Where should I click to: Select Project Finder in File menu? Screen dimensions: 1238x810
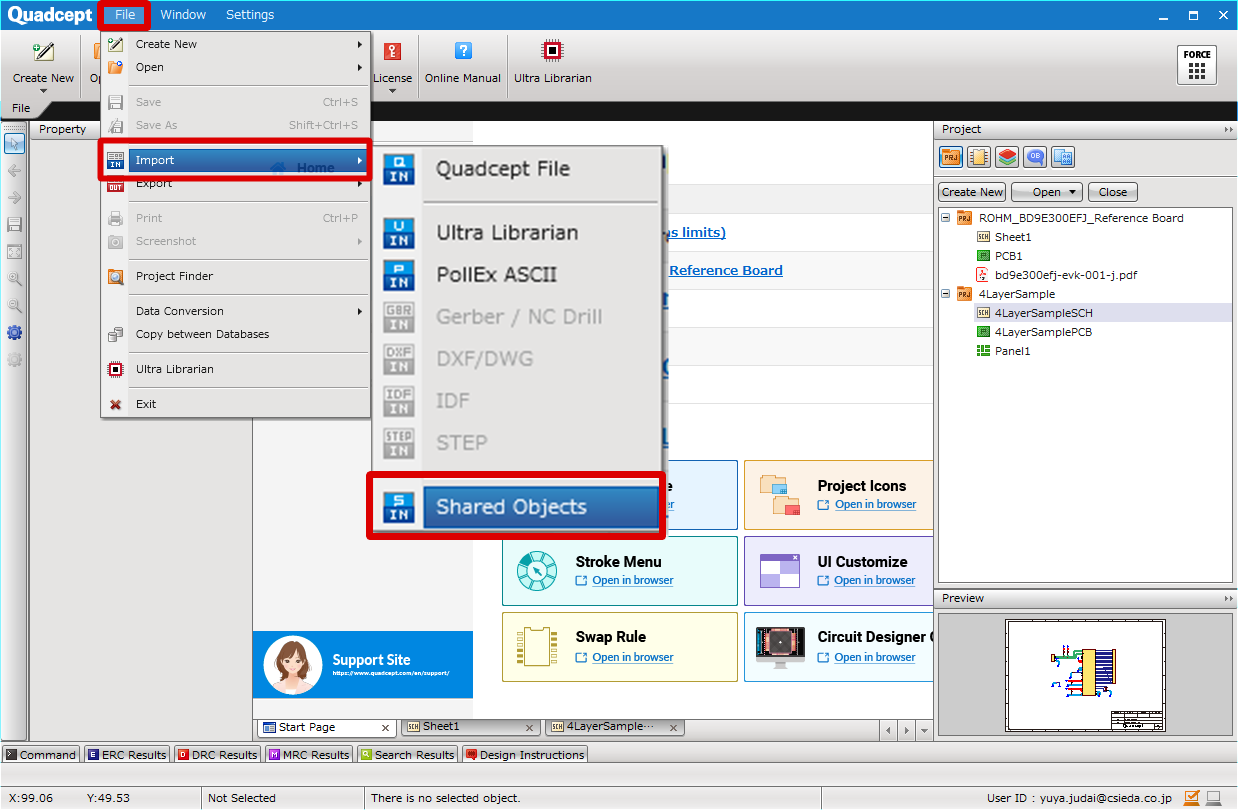pos(174,276)
